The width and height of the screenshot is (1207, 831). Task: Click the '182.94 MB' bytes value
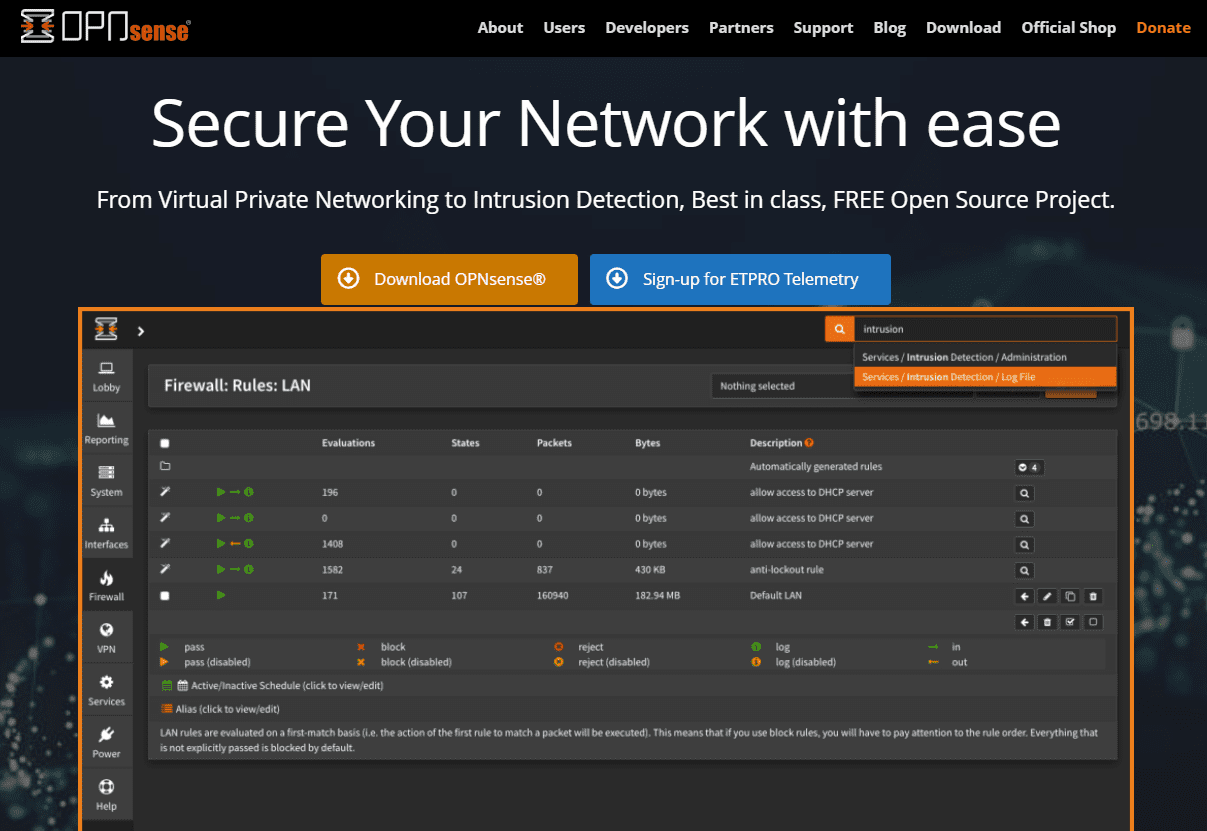click(x=657, y=596)
